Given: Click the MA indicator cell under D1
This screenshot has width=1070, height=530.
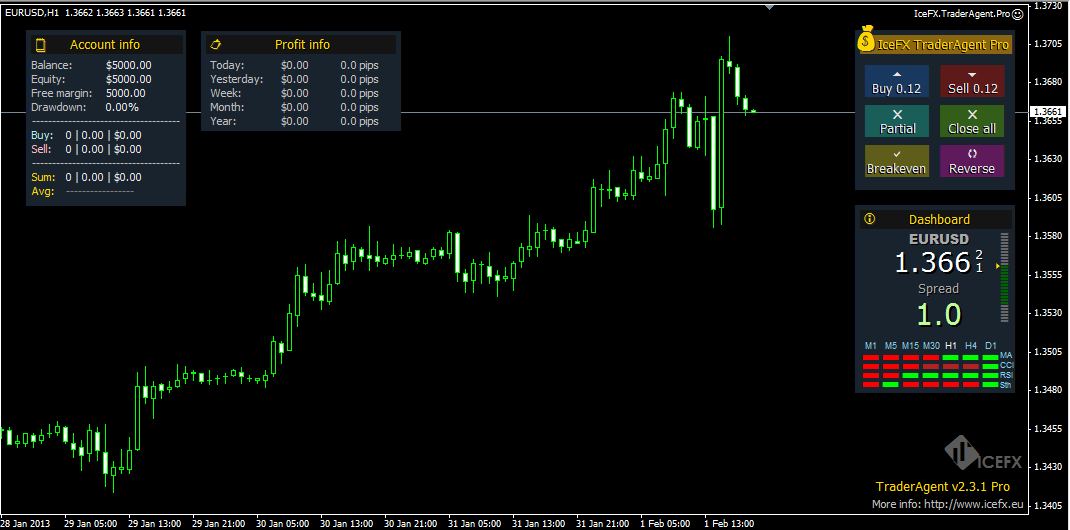Looking at the screenshot, I should click(x=991, y=357).
